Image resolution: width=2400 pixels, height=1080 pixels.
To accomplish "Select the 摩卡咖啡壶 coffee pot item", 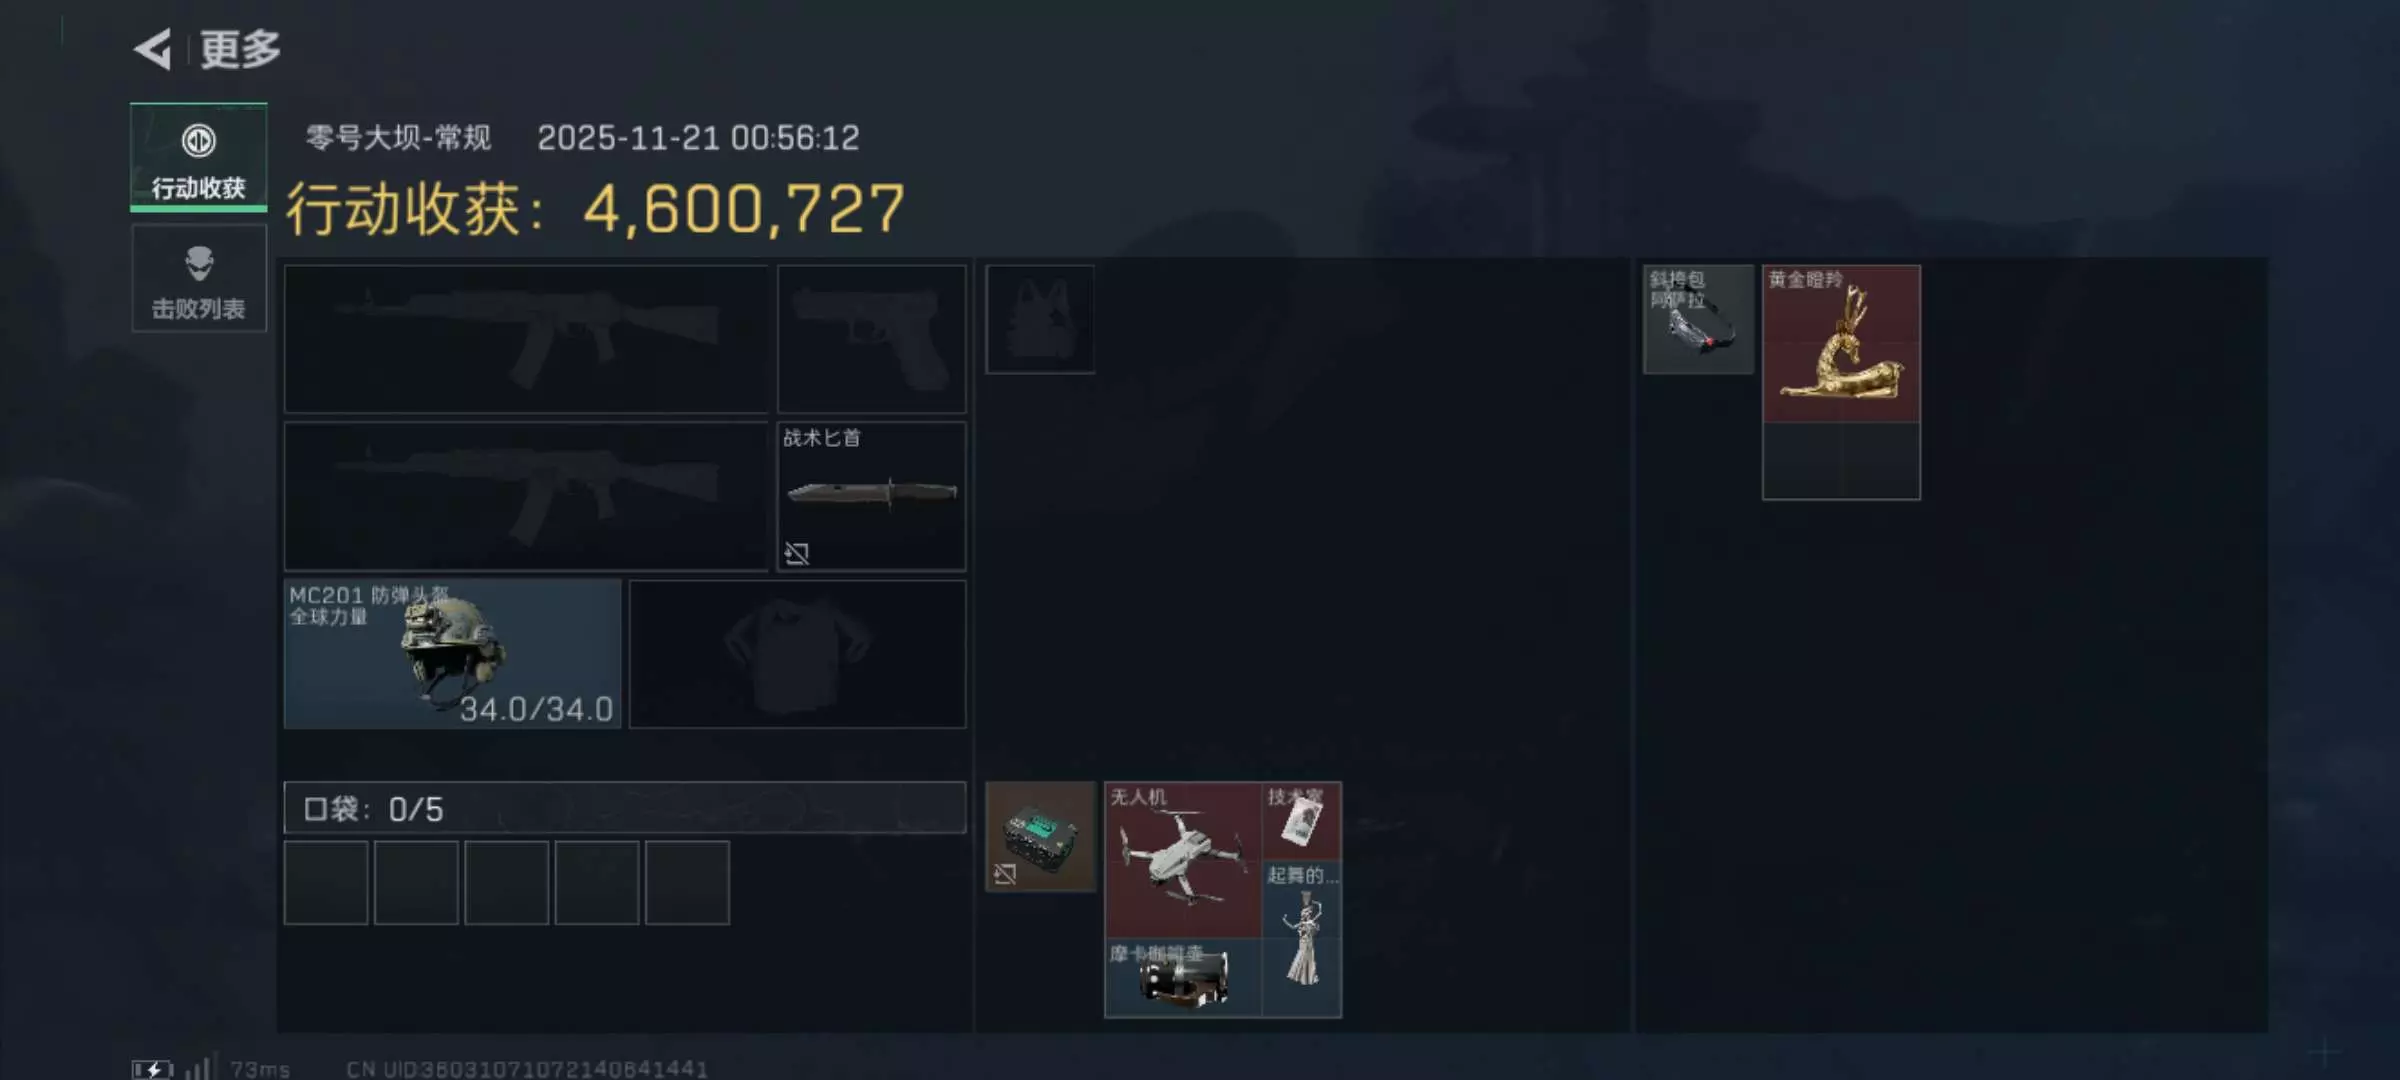I will (1182, 978).
